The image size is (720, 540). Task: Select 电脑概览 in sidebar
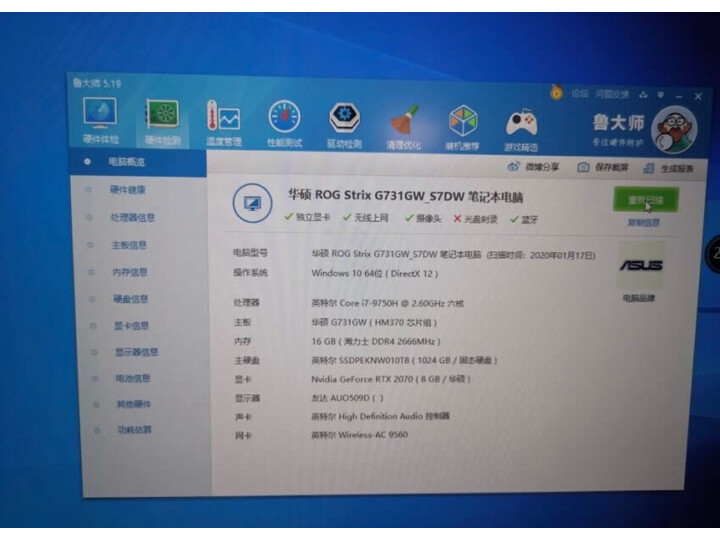pyautogui.click(x=138, y=162)
